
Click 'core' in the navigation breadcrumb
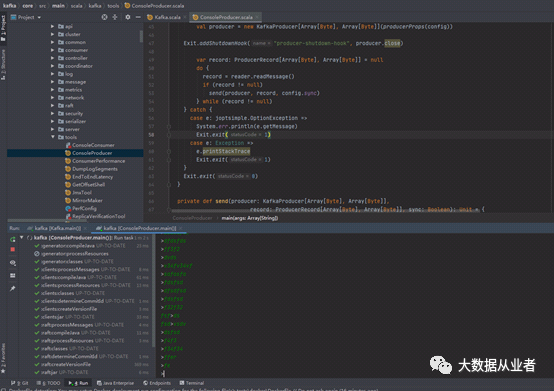click(x=28, y=6)
